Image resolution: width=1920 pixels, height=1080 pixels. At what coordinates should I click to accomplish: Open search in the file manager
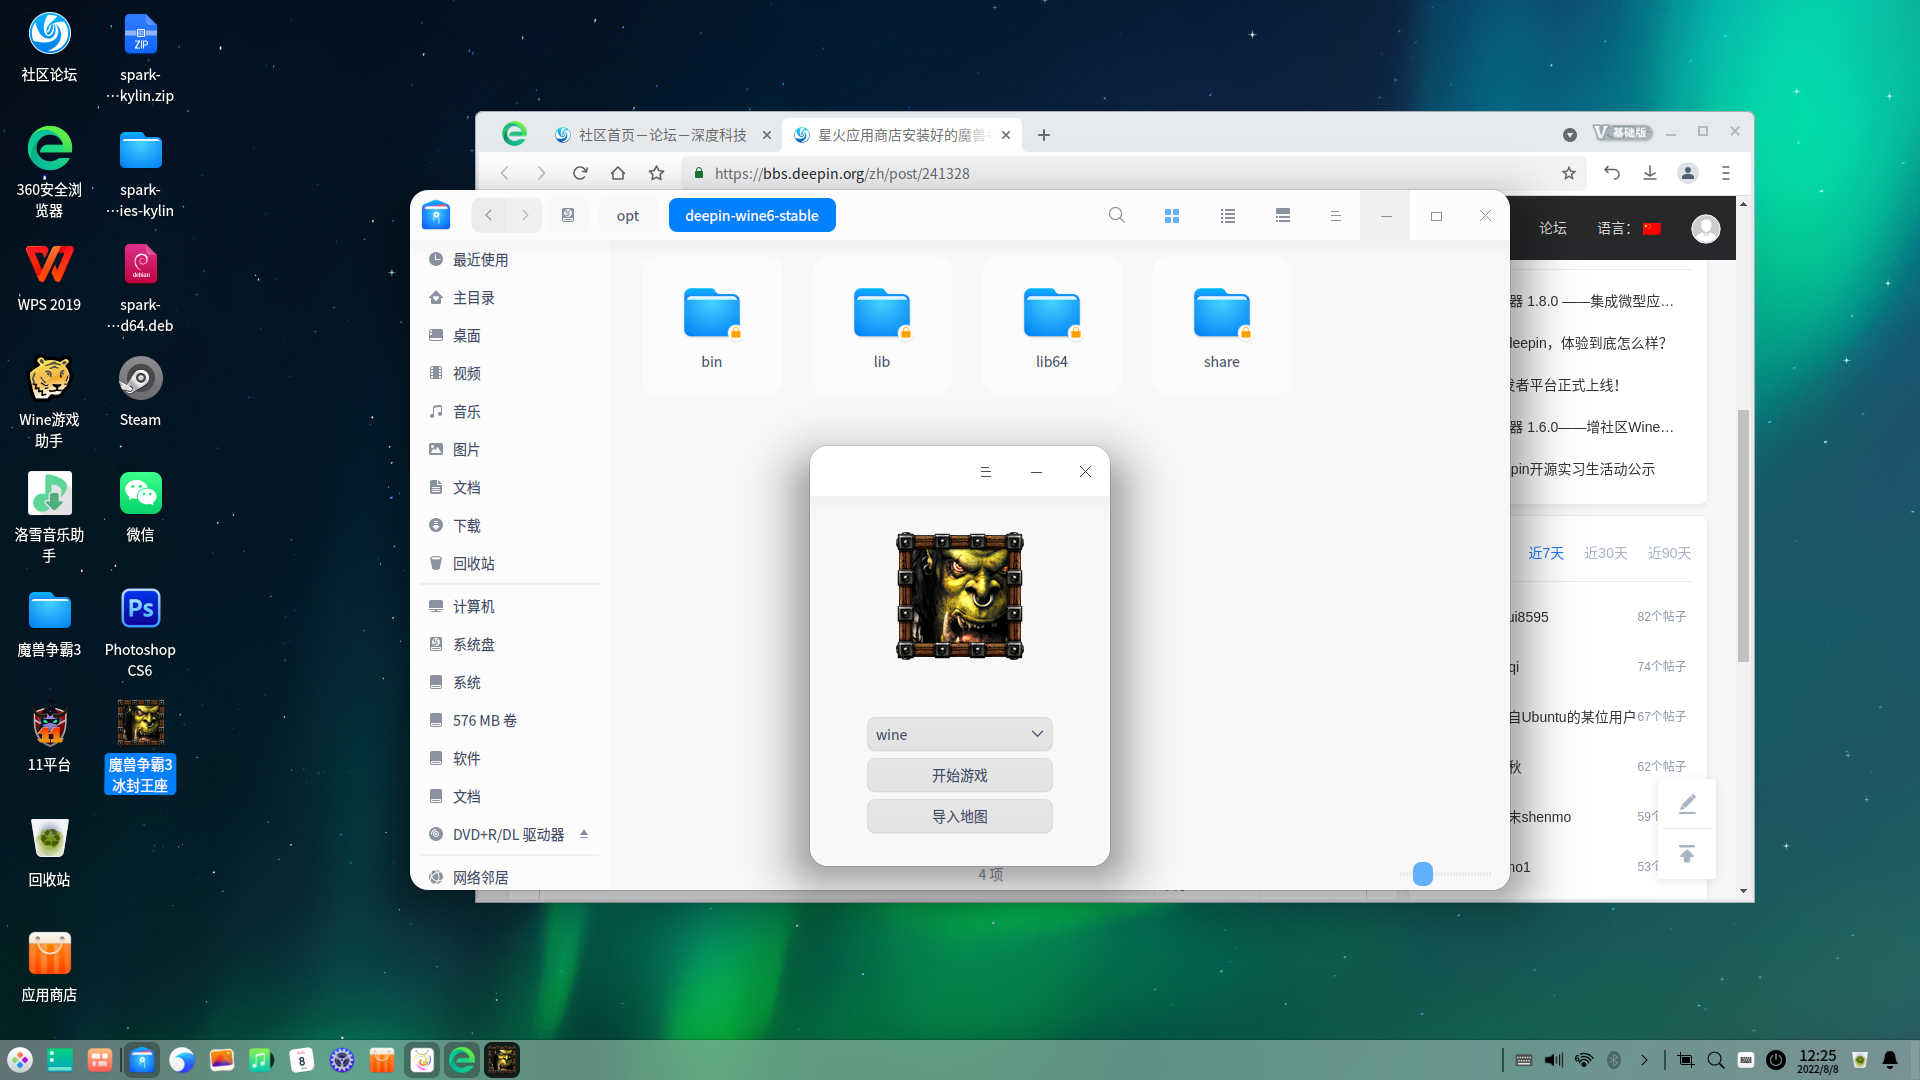[1116, 215]
